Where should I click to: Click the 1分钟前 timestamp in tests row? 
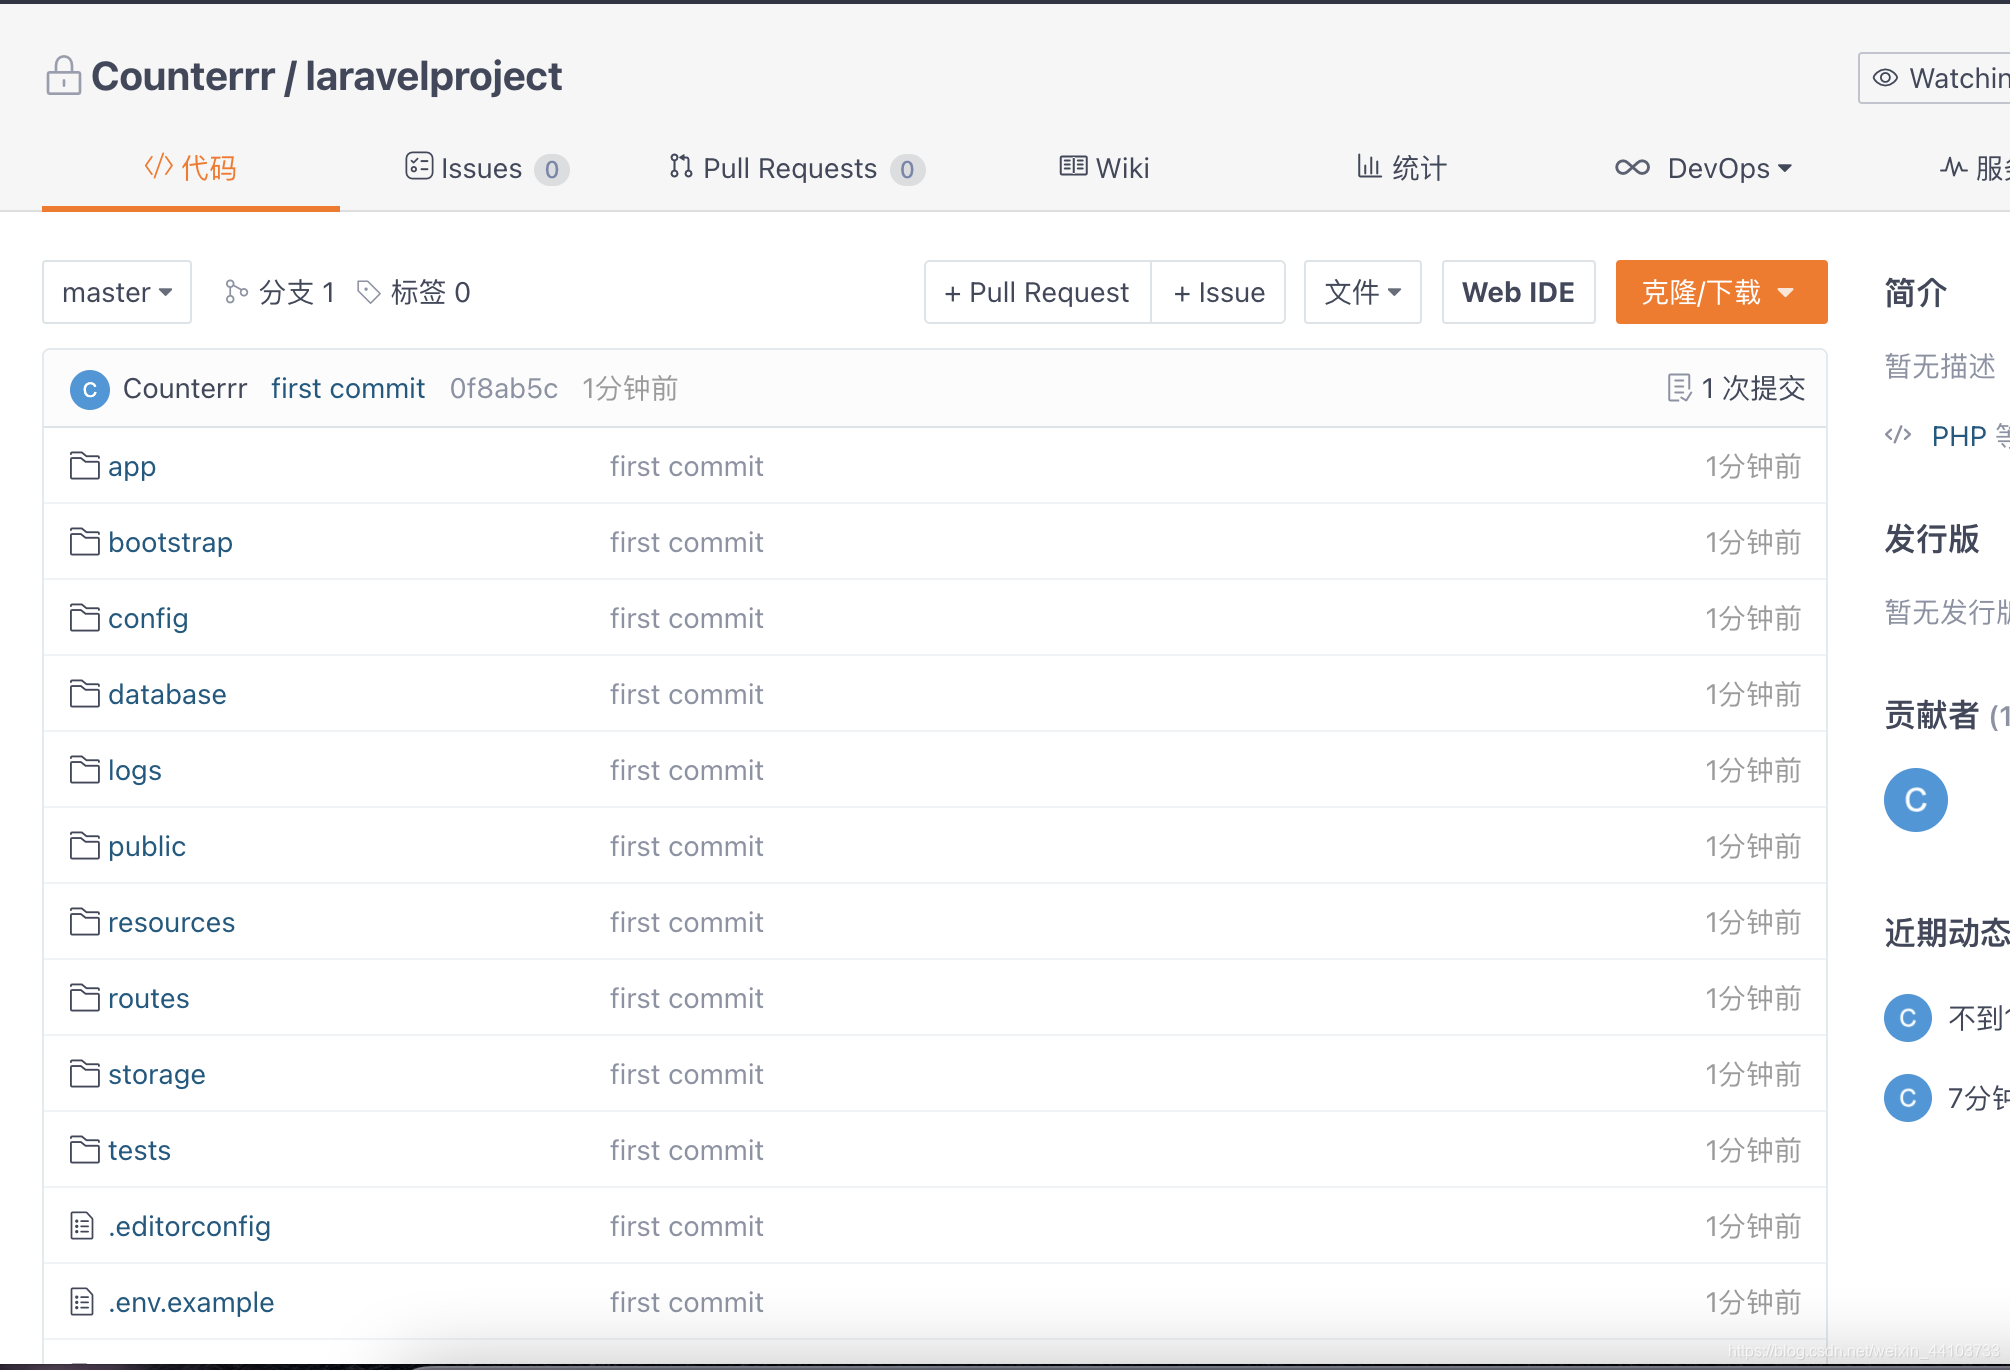pos(1753,1150)
